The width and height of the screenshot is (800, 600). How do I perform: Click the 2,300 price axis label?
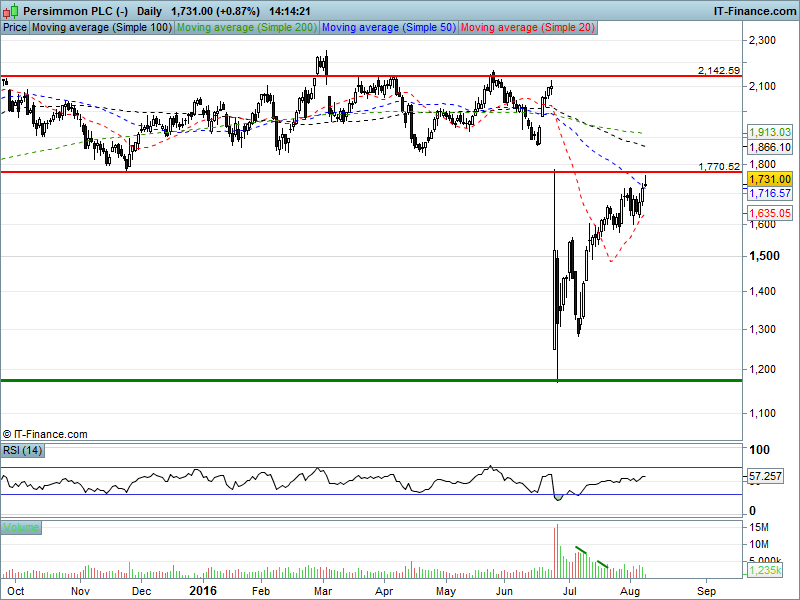(762, 40)
